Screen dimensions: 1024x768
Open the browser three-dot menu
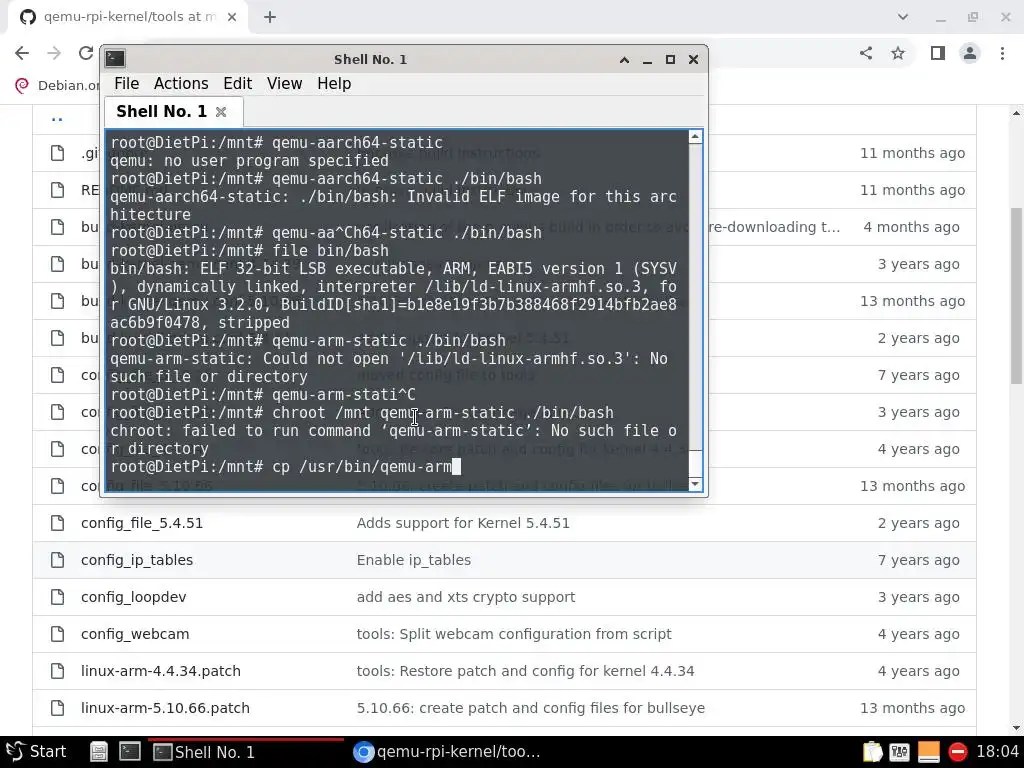(x=1002, y=53)
